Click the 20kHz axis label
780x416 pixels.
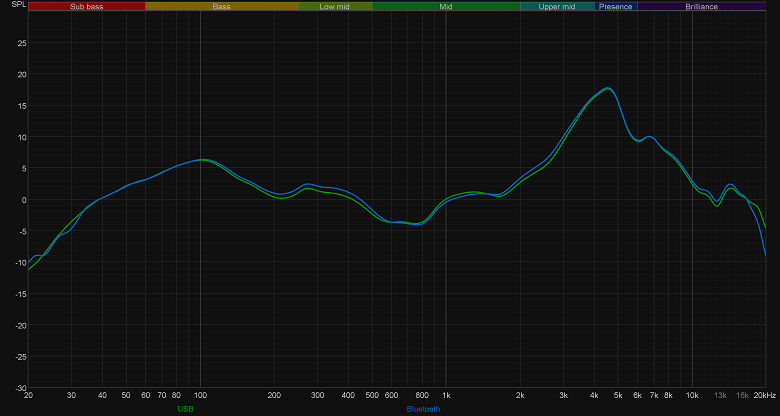point(765,395)
